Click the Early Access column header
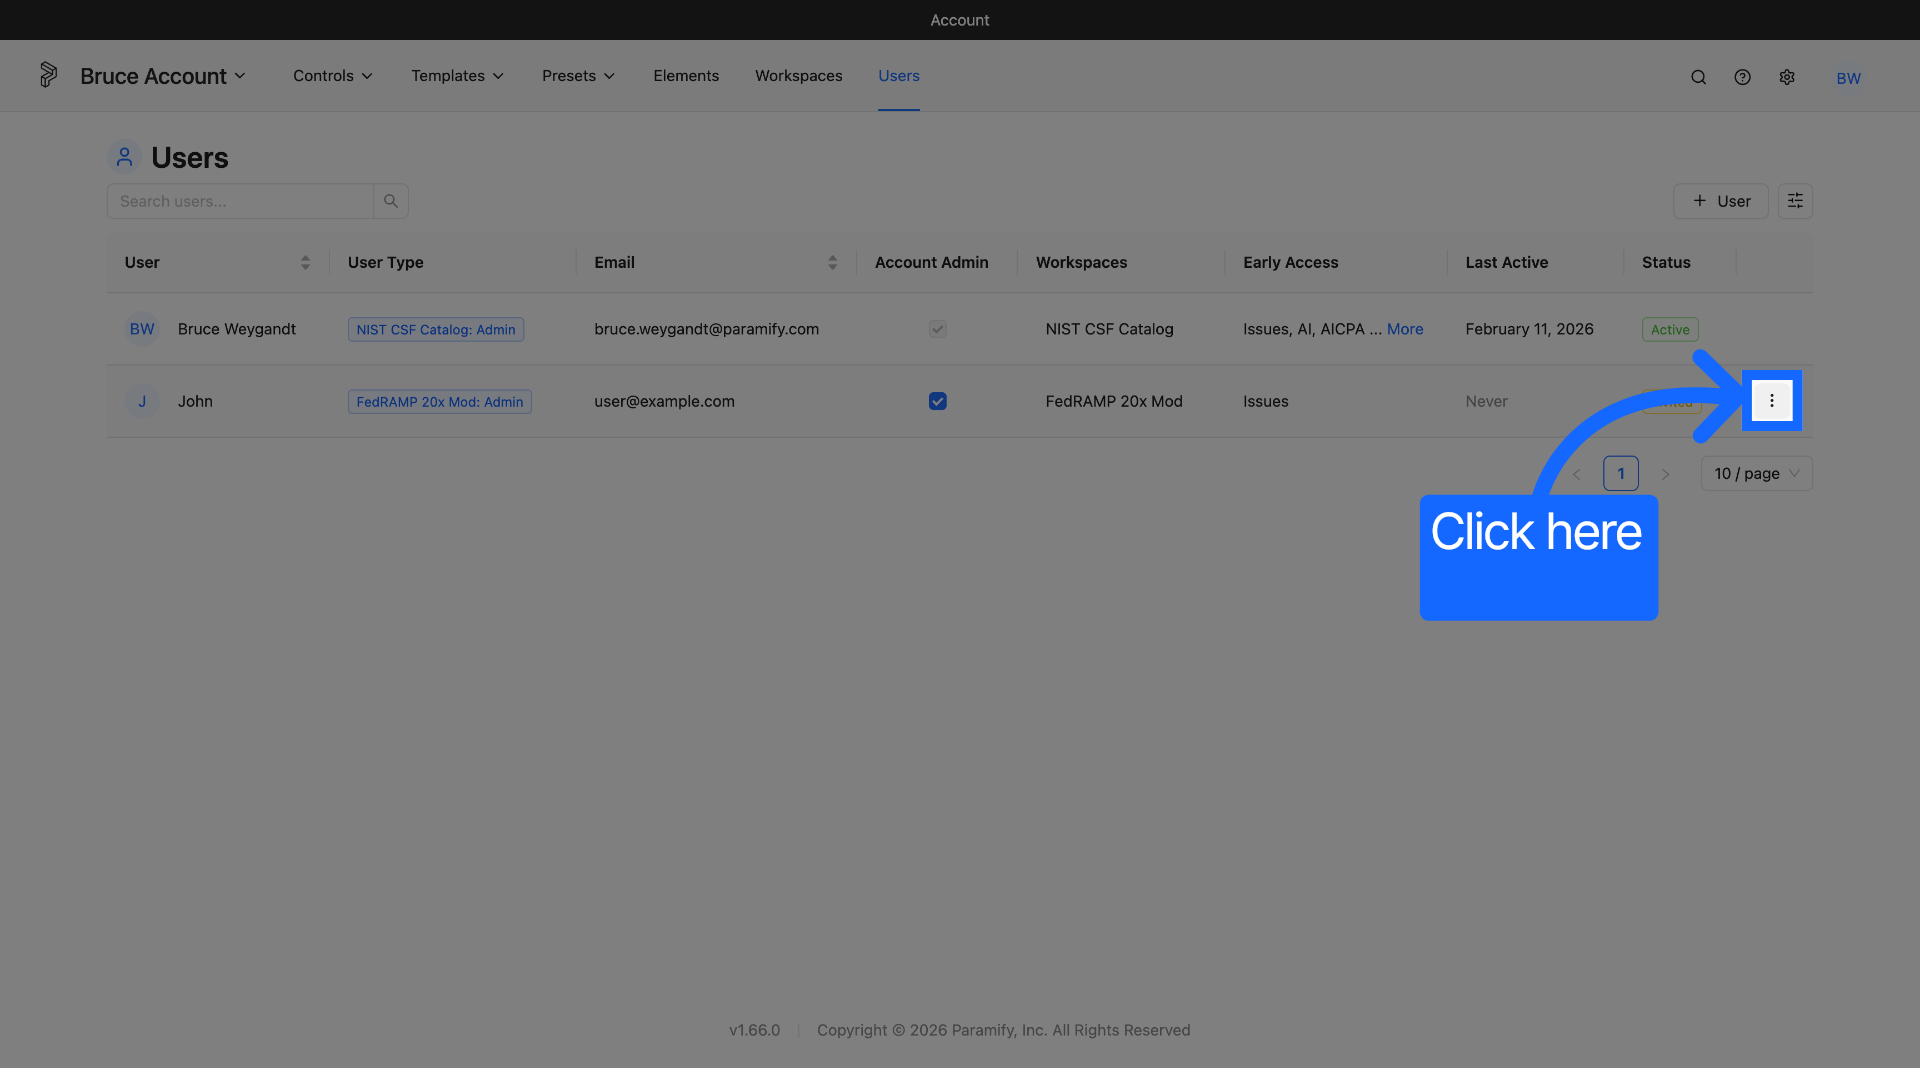 pyautogui.click(x=1290, y=262)
